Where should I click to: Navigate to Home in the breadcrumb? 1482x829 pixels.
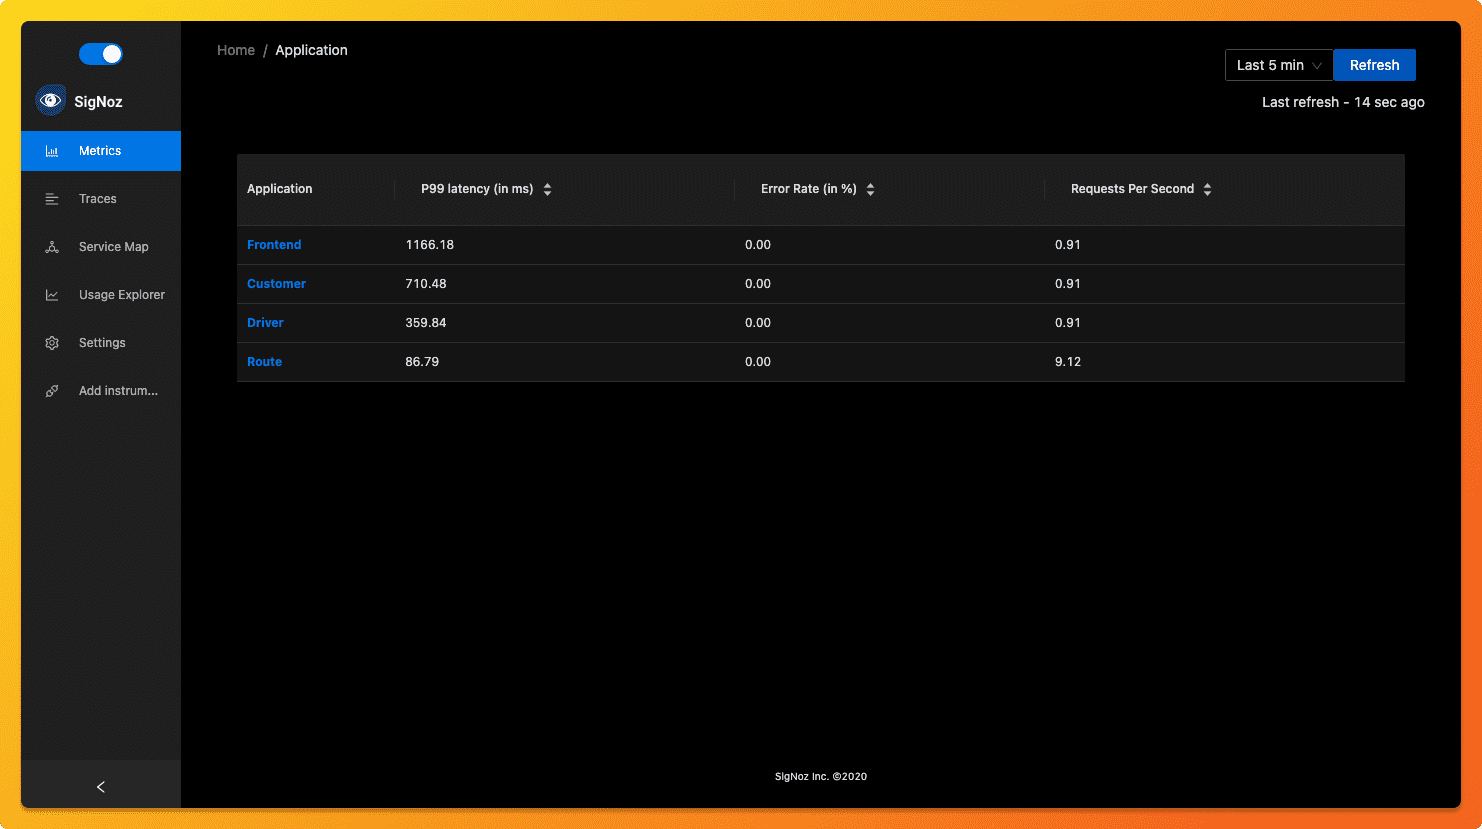(x=236, y=50)
